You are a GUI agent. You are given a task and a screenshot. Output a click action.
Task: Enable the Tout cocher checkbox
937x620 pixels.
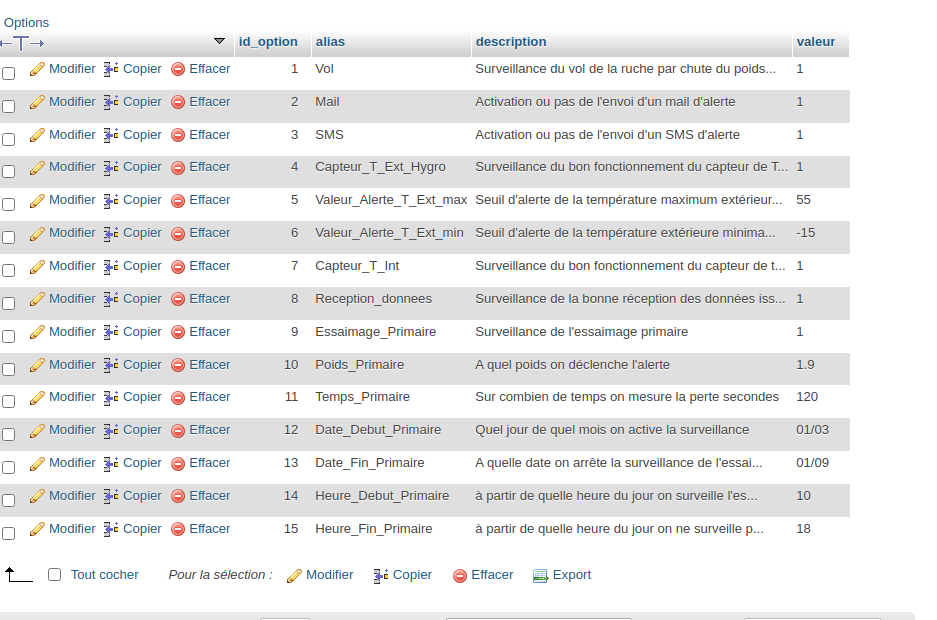54,574
